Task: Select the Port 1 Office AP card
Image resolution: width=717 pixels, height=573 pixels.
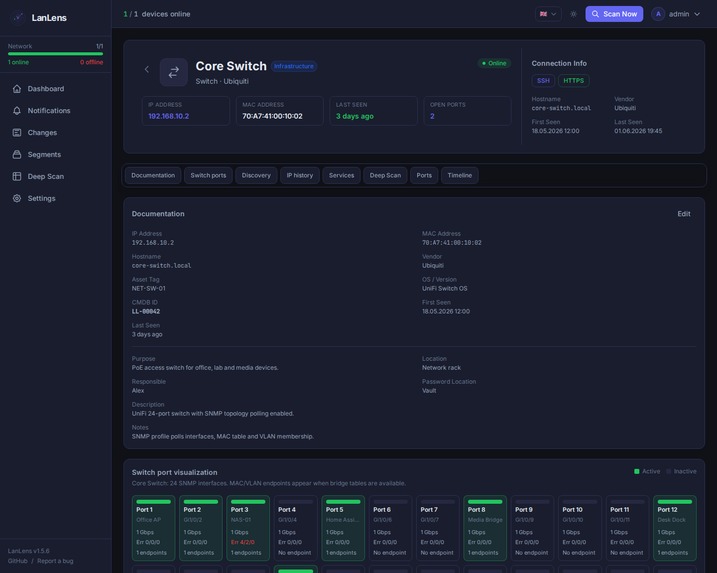Action: coord(154,528)
